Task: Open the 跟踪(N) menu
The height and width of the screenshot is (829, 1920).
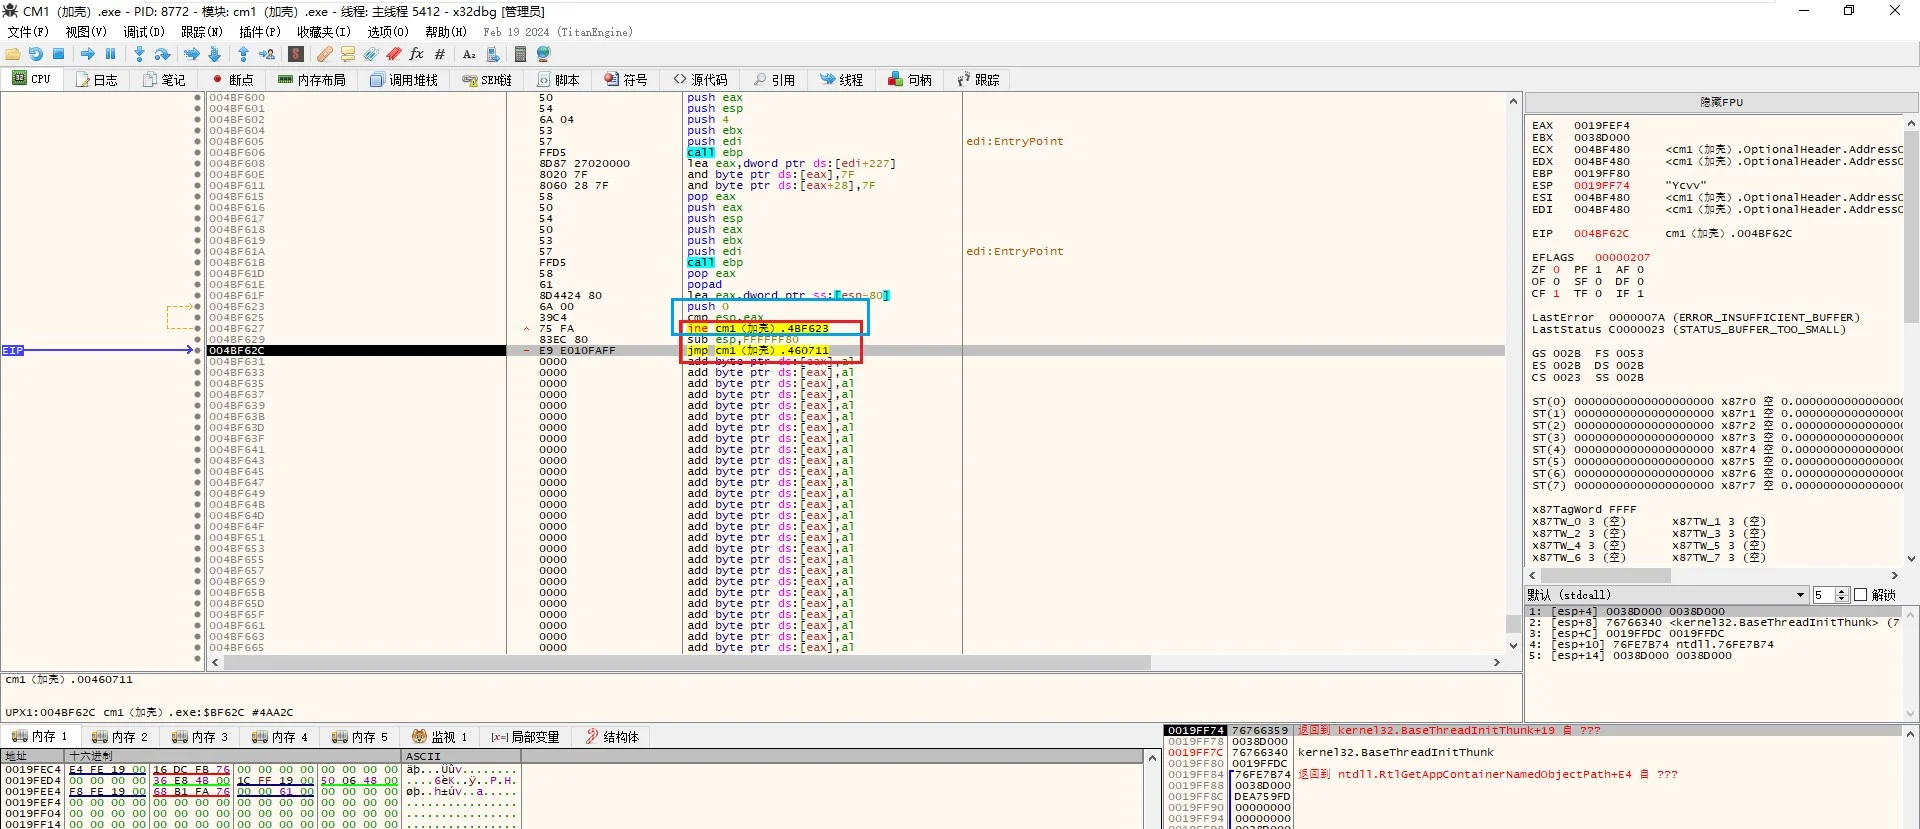Action: (202, 32)
